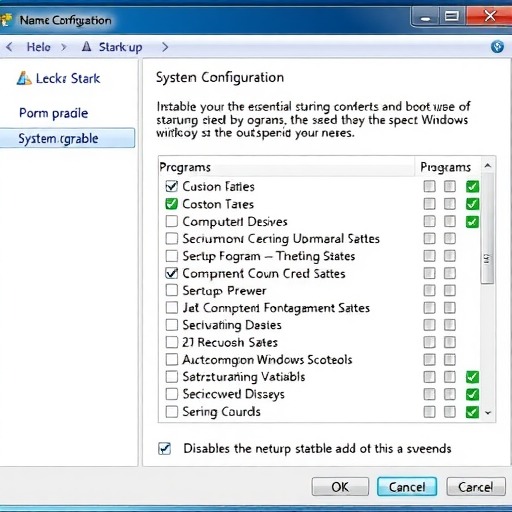Open the blue globe help icon

[x=497, y=46]
